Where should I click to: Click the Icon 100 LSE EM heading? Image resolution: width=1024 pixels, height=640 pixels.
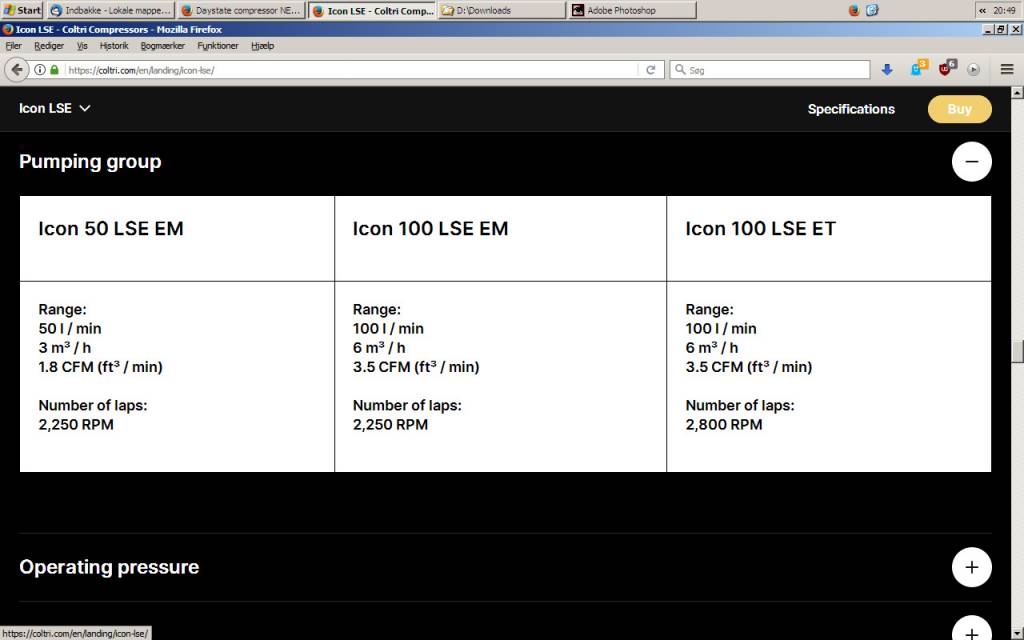click(430, 229)
